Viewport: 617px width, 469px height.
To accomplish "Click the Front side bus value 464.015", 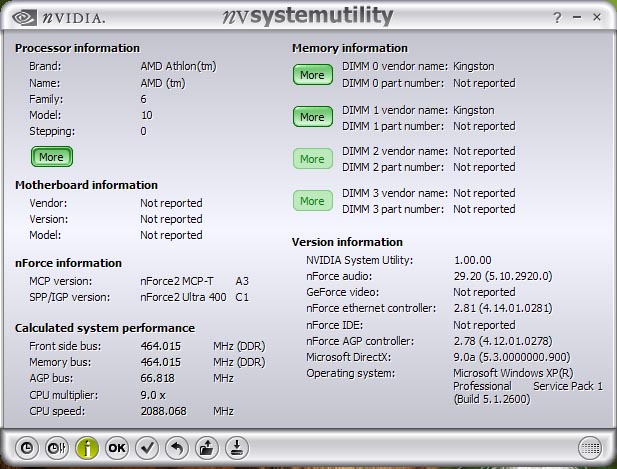I will pyautogui.click(x=161, y=346).
